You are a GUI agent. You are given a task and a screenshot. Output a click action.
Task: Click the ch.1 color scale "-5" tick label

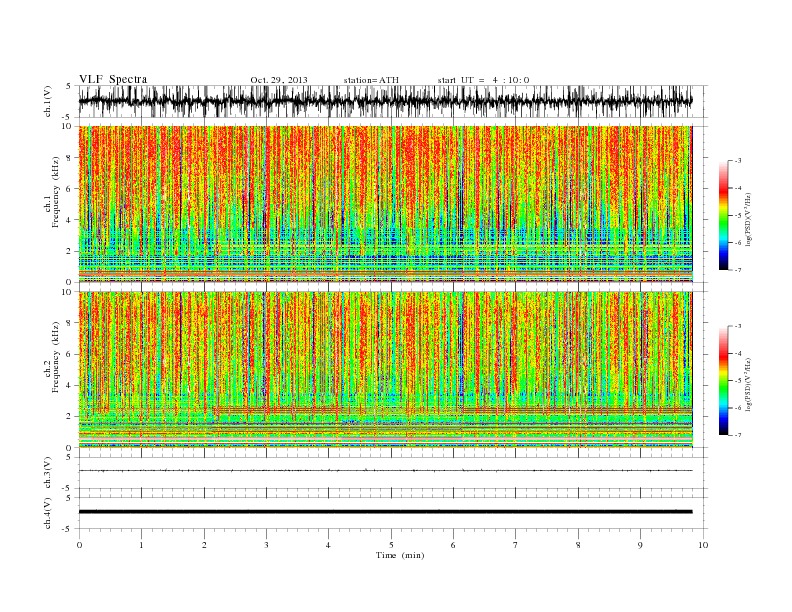pyautogui.click(x=737, y=215)
